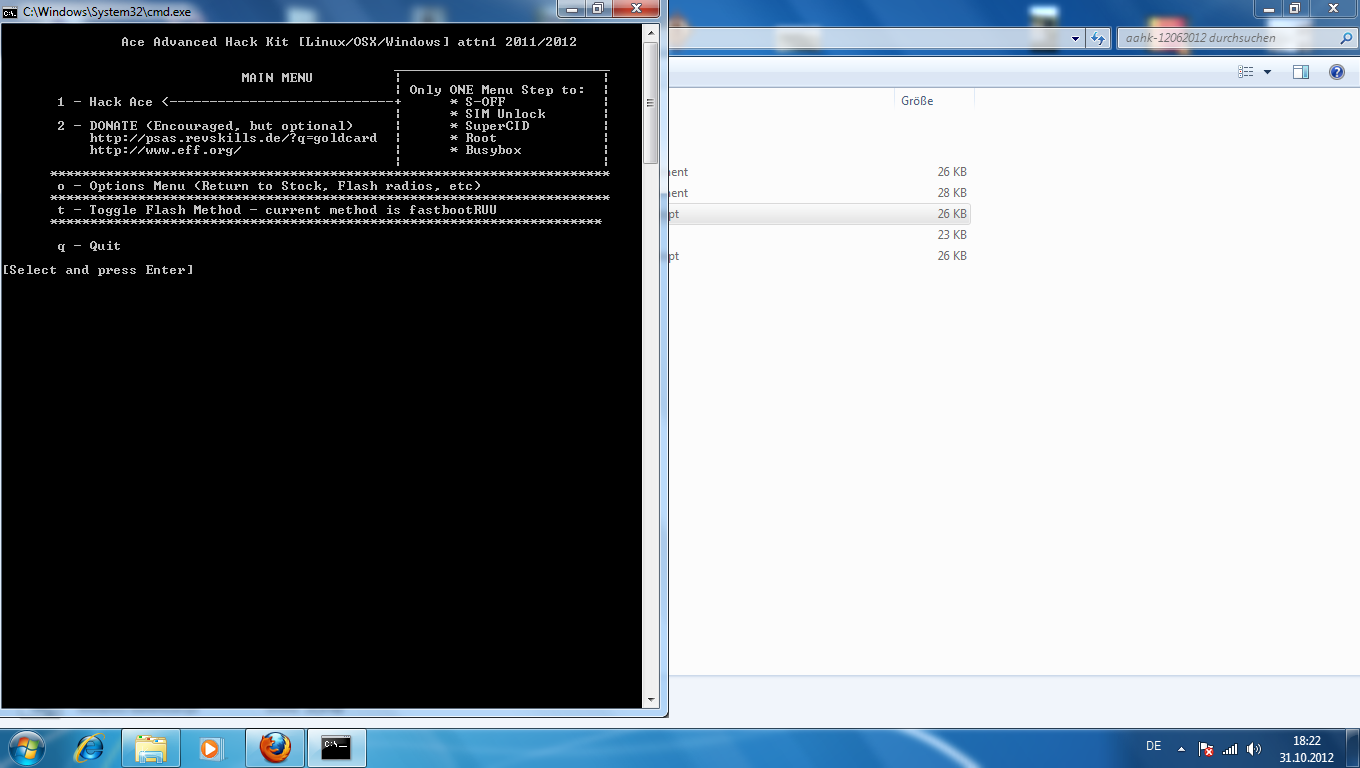Click the 'Only ONE Menu Step to:' text
This screenshot has width=1360, height=768.
[x=497, y=90]
